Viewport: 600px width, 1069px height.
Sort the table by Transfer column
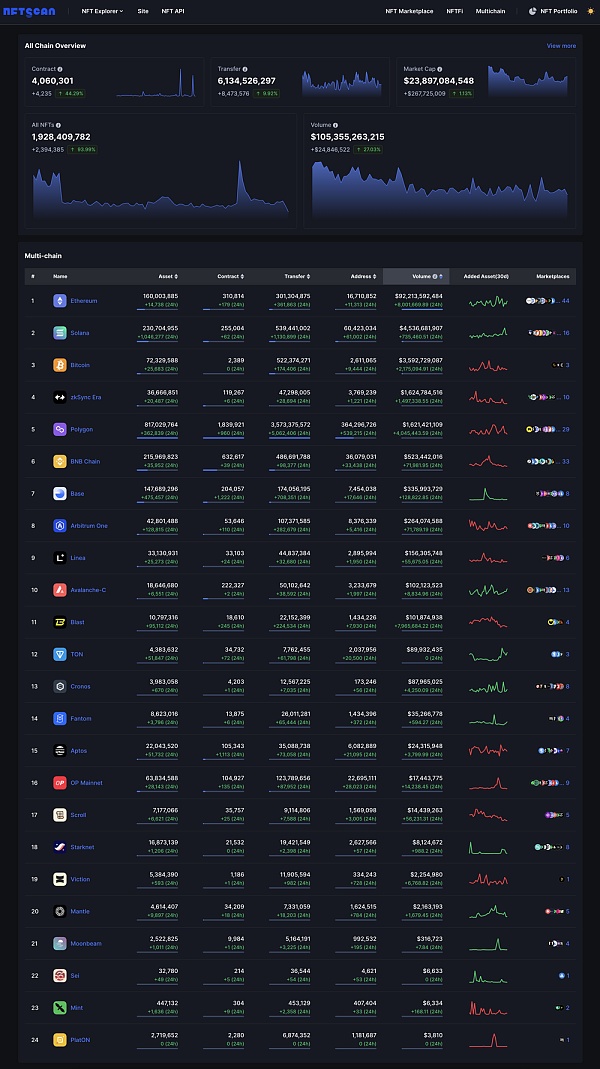tap(297, 276)
